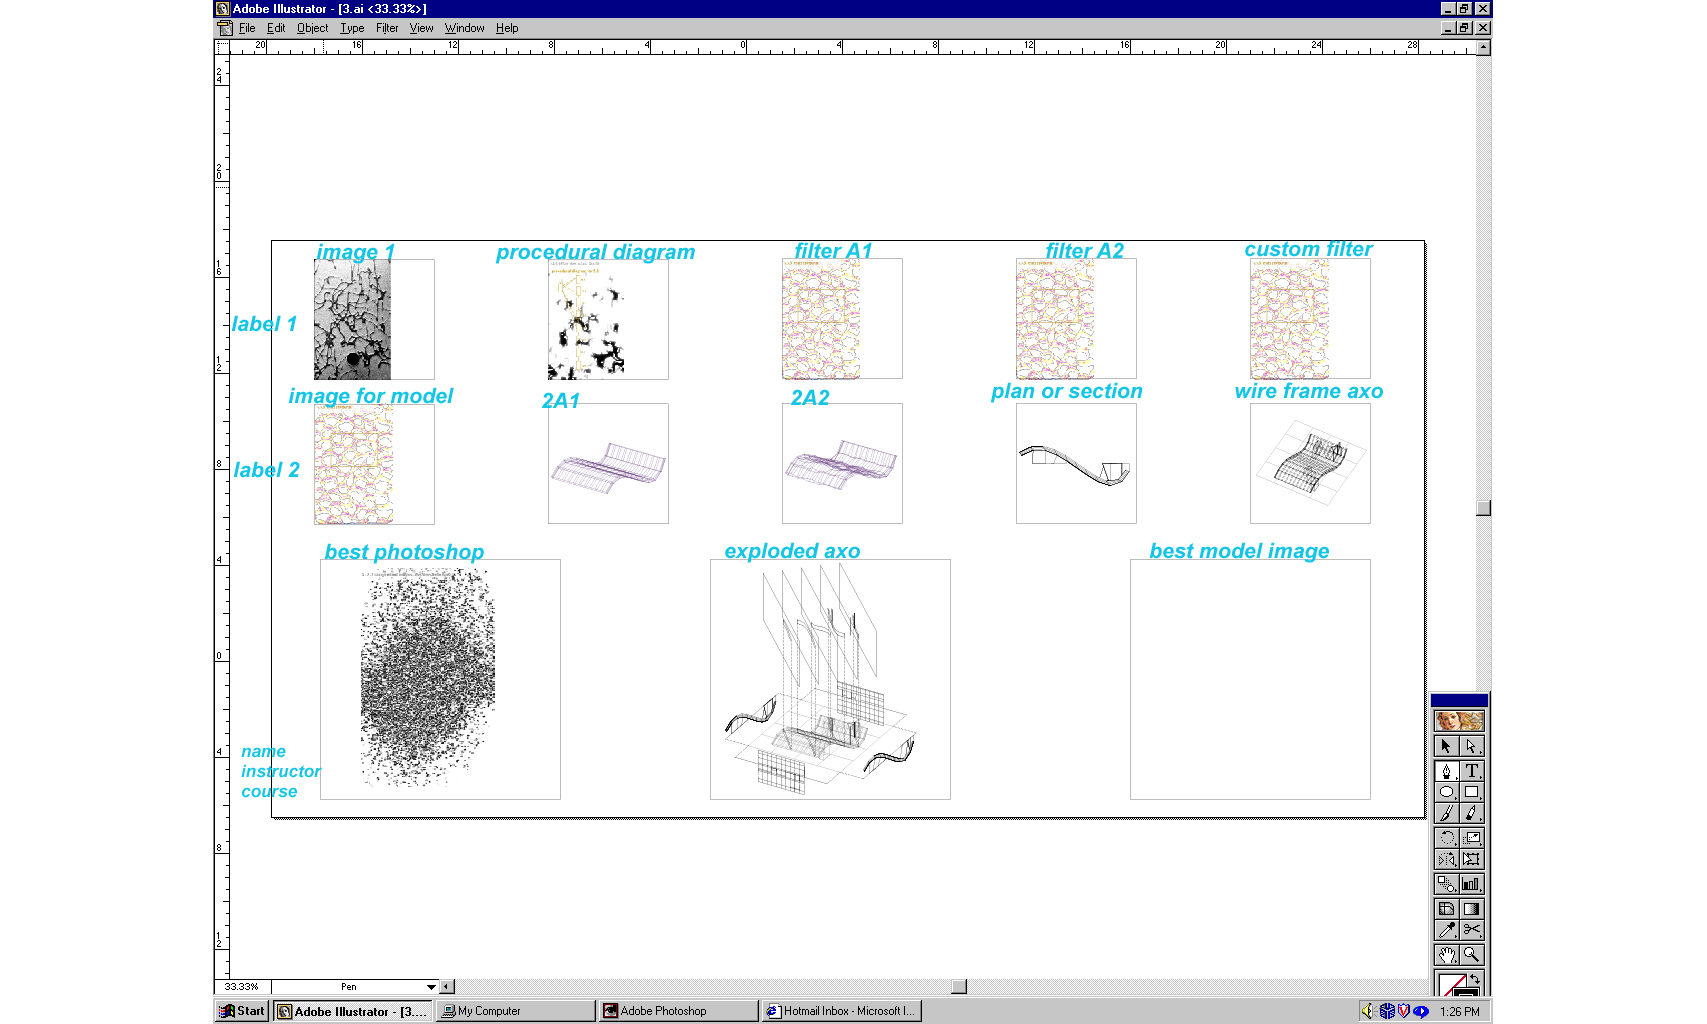The width and height of the screenshot is (1707, 1024).
Task: Select the Rotate tool
Action: 1446,838
